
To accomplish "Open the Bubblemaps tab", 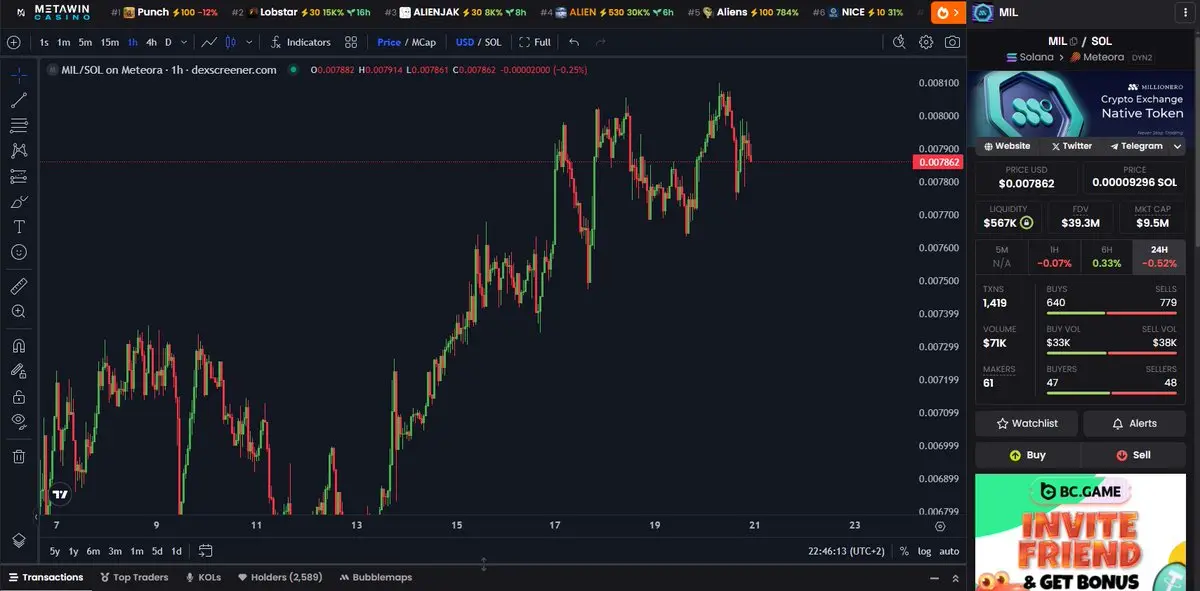I will pos(375,577).
